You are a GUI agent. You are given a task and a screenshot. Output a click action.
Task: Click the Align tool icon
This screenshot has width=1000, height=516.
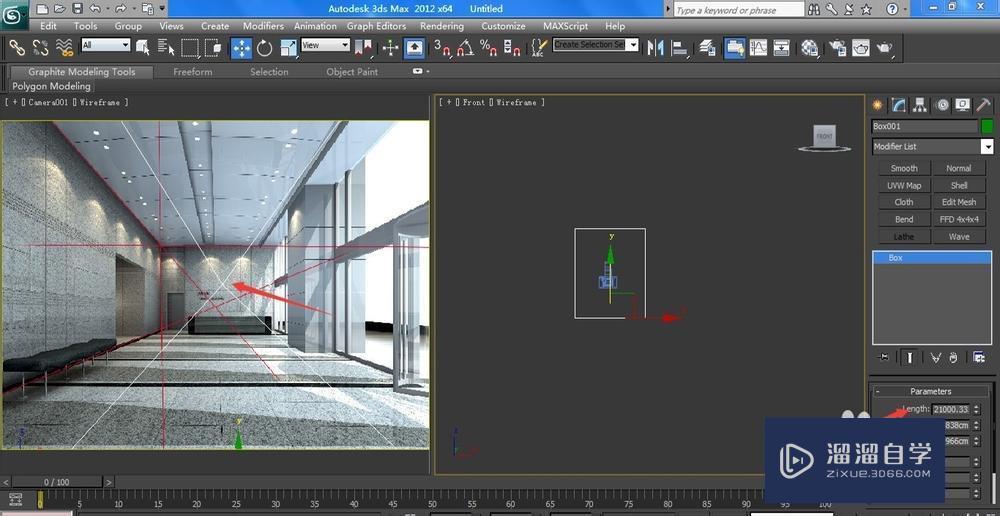click(x=679, y=48)
